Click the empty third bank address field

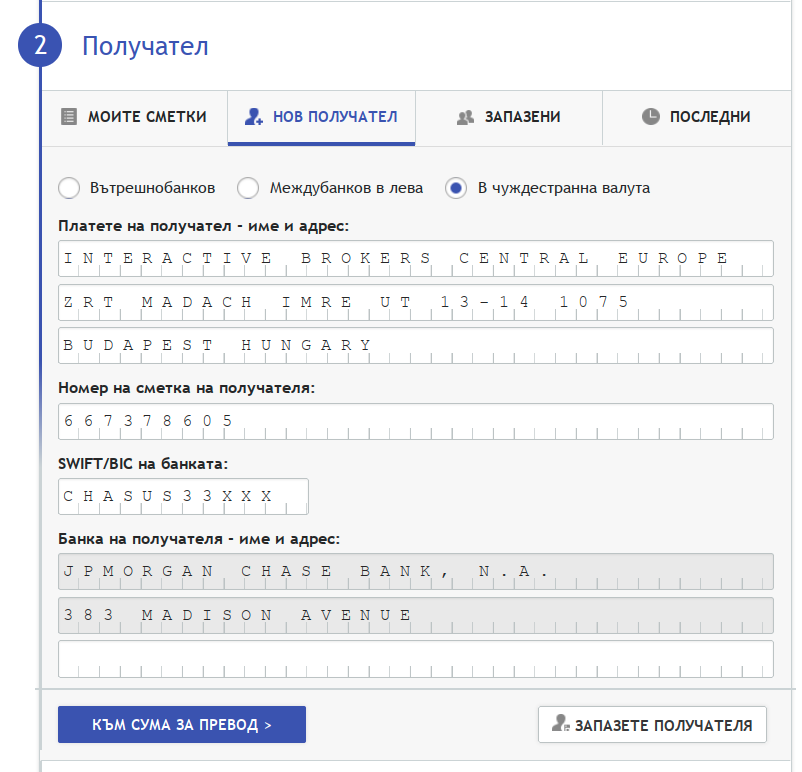pyautogui.click(x=416, y=659)
